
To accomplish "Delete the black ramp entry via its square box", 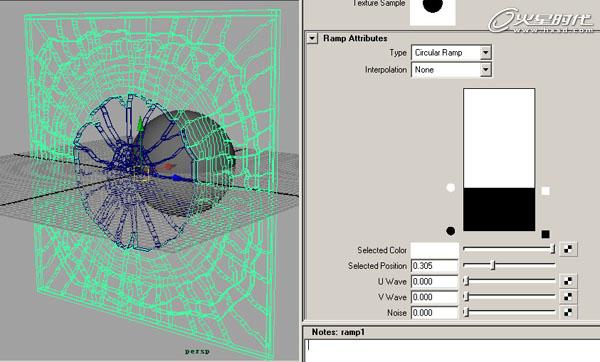I will pyautogui.click(x=546, y=234).
